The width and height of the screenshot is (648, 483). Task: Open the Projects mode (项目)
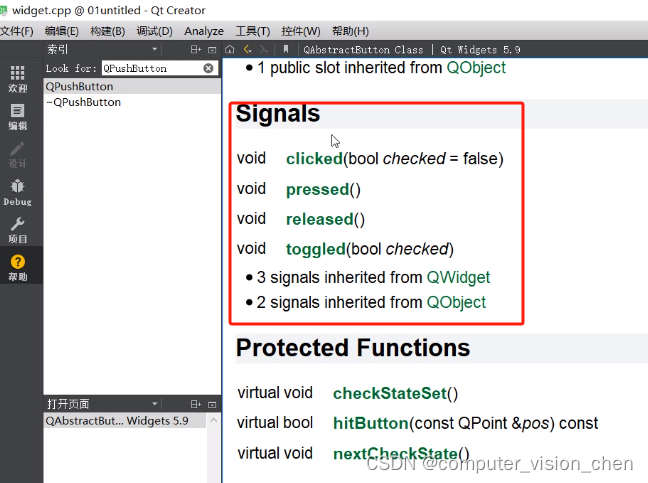[17, 231]
